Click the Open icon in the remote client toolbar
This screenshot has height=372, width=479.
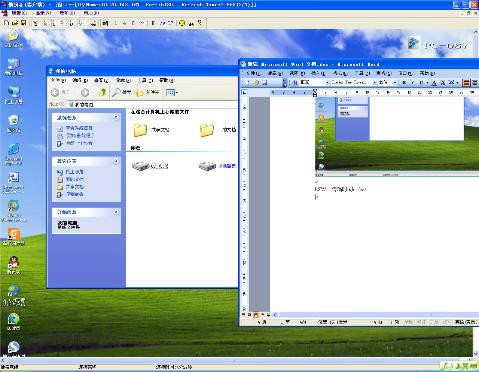pyautogui.click(x=15, y=23)
